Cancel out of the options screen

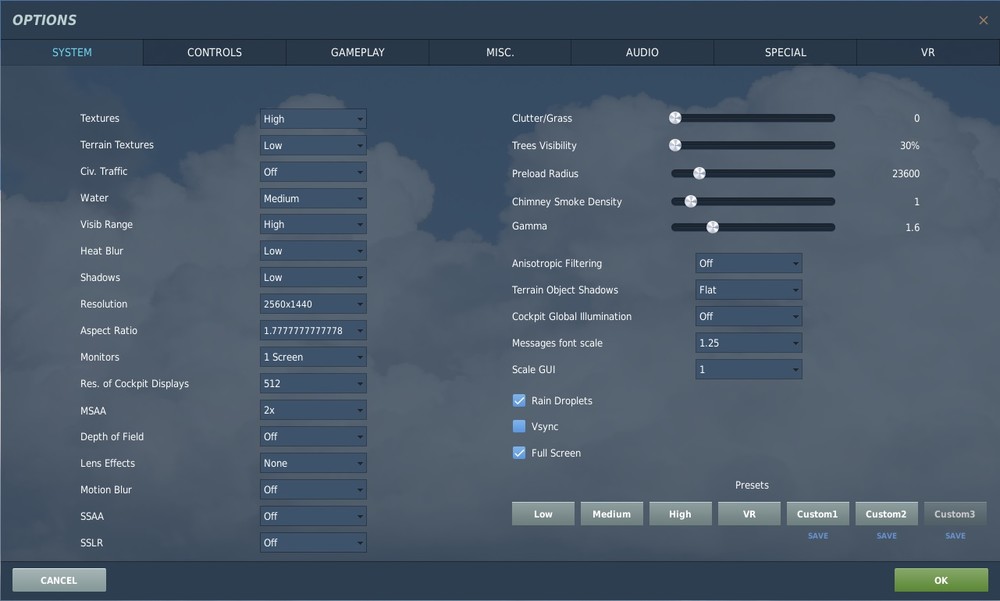coord(58,579)
